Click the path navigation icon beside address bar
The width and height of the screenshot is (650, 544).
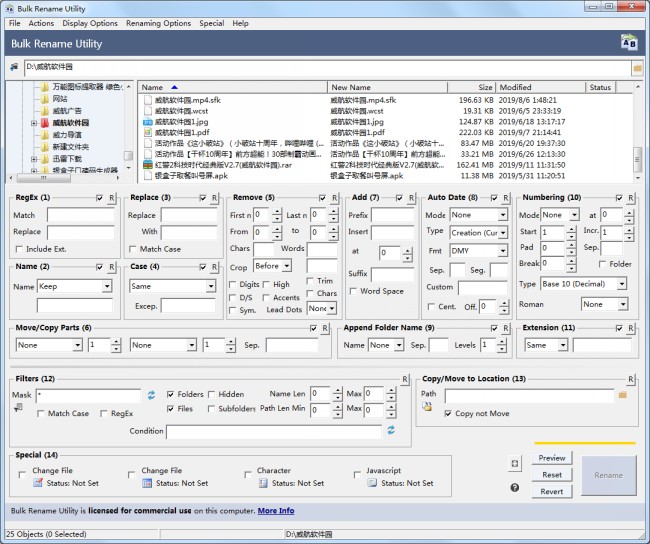point(15,67)
